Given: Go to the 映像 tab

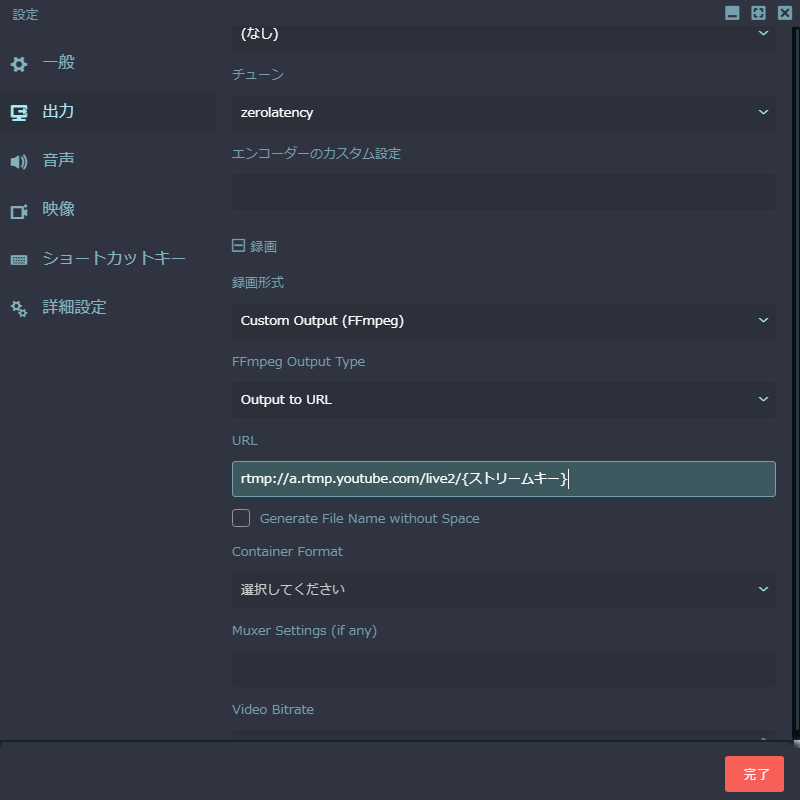Looking at the screenshot, I should tap(108, 210).
